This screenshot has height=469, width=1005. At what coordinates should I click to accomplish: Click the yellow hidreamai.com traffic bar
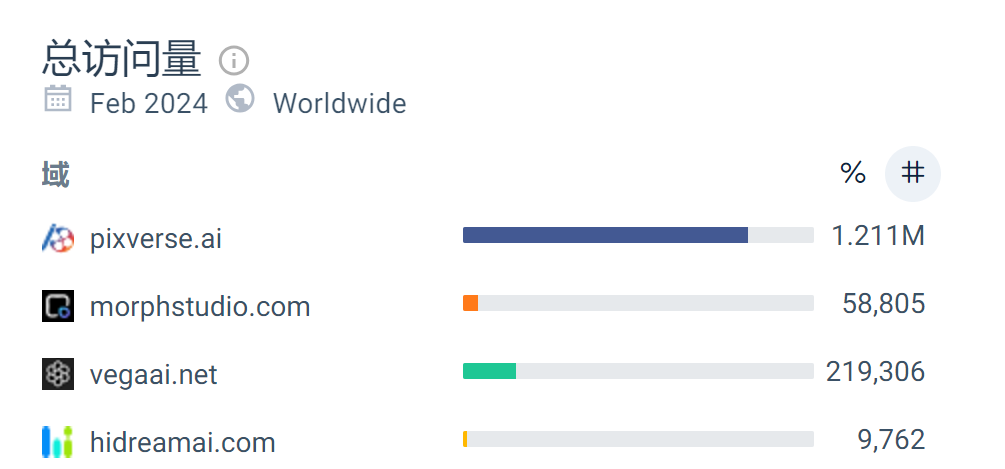[x=465, y=439]
